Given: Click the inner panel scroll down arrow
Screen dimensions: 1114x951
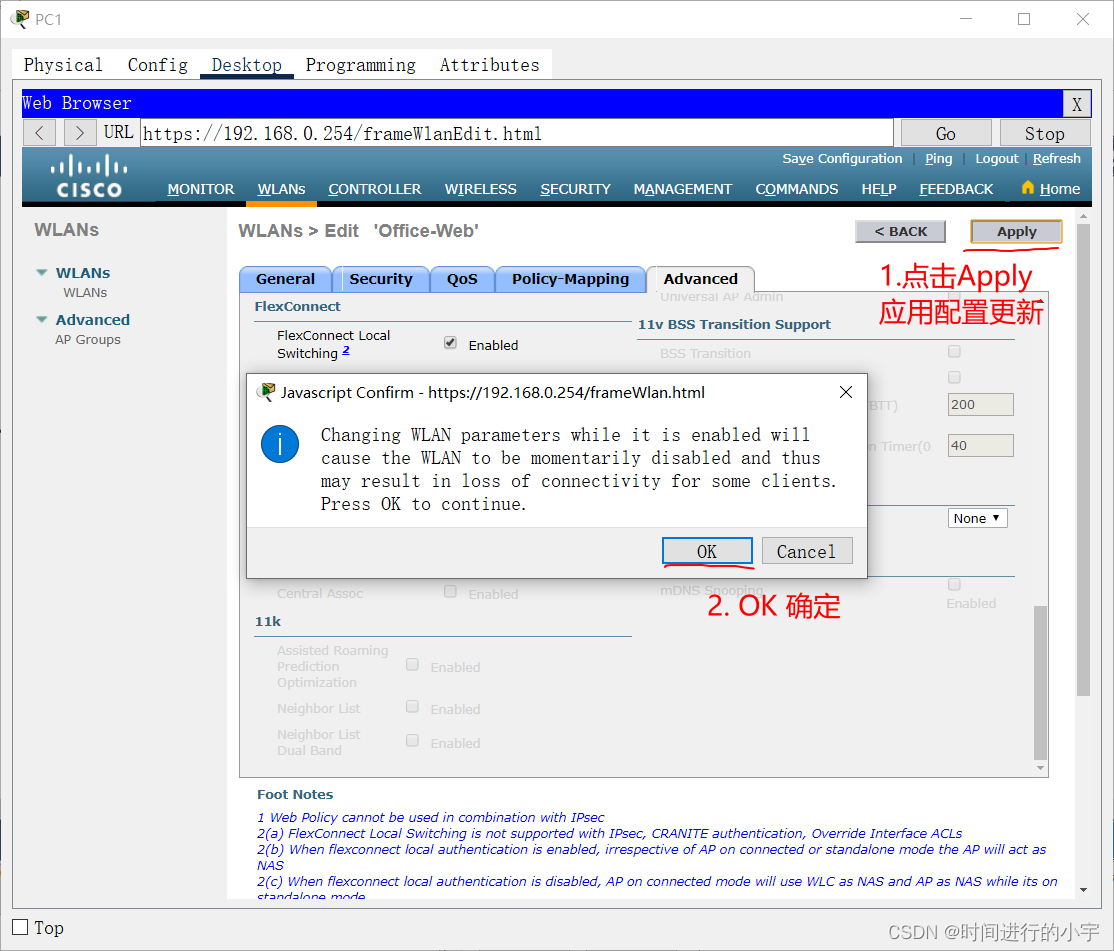Looking at the screenshot, I should coord(1040,768).
